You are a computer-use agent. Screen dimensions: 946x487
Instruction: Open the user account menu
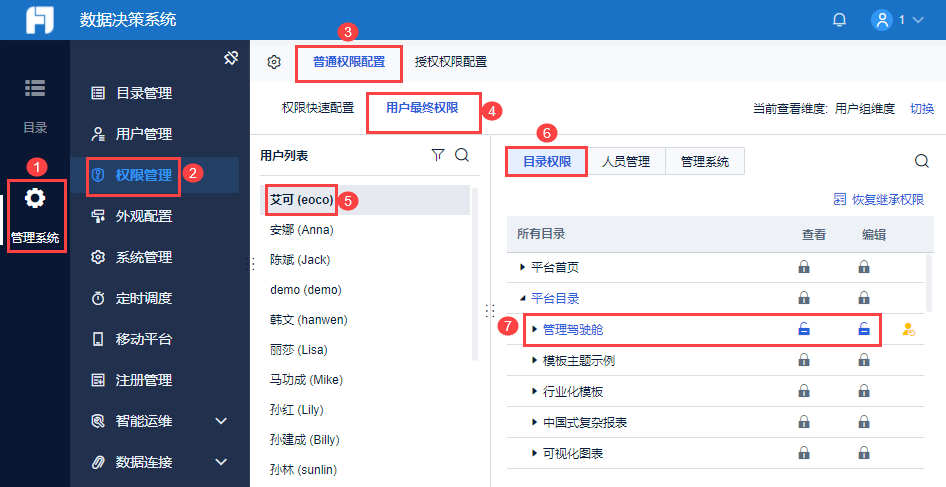[897, 20]
